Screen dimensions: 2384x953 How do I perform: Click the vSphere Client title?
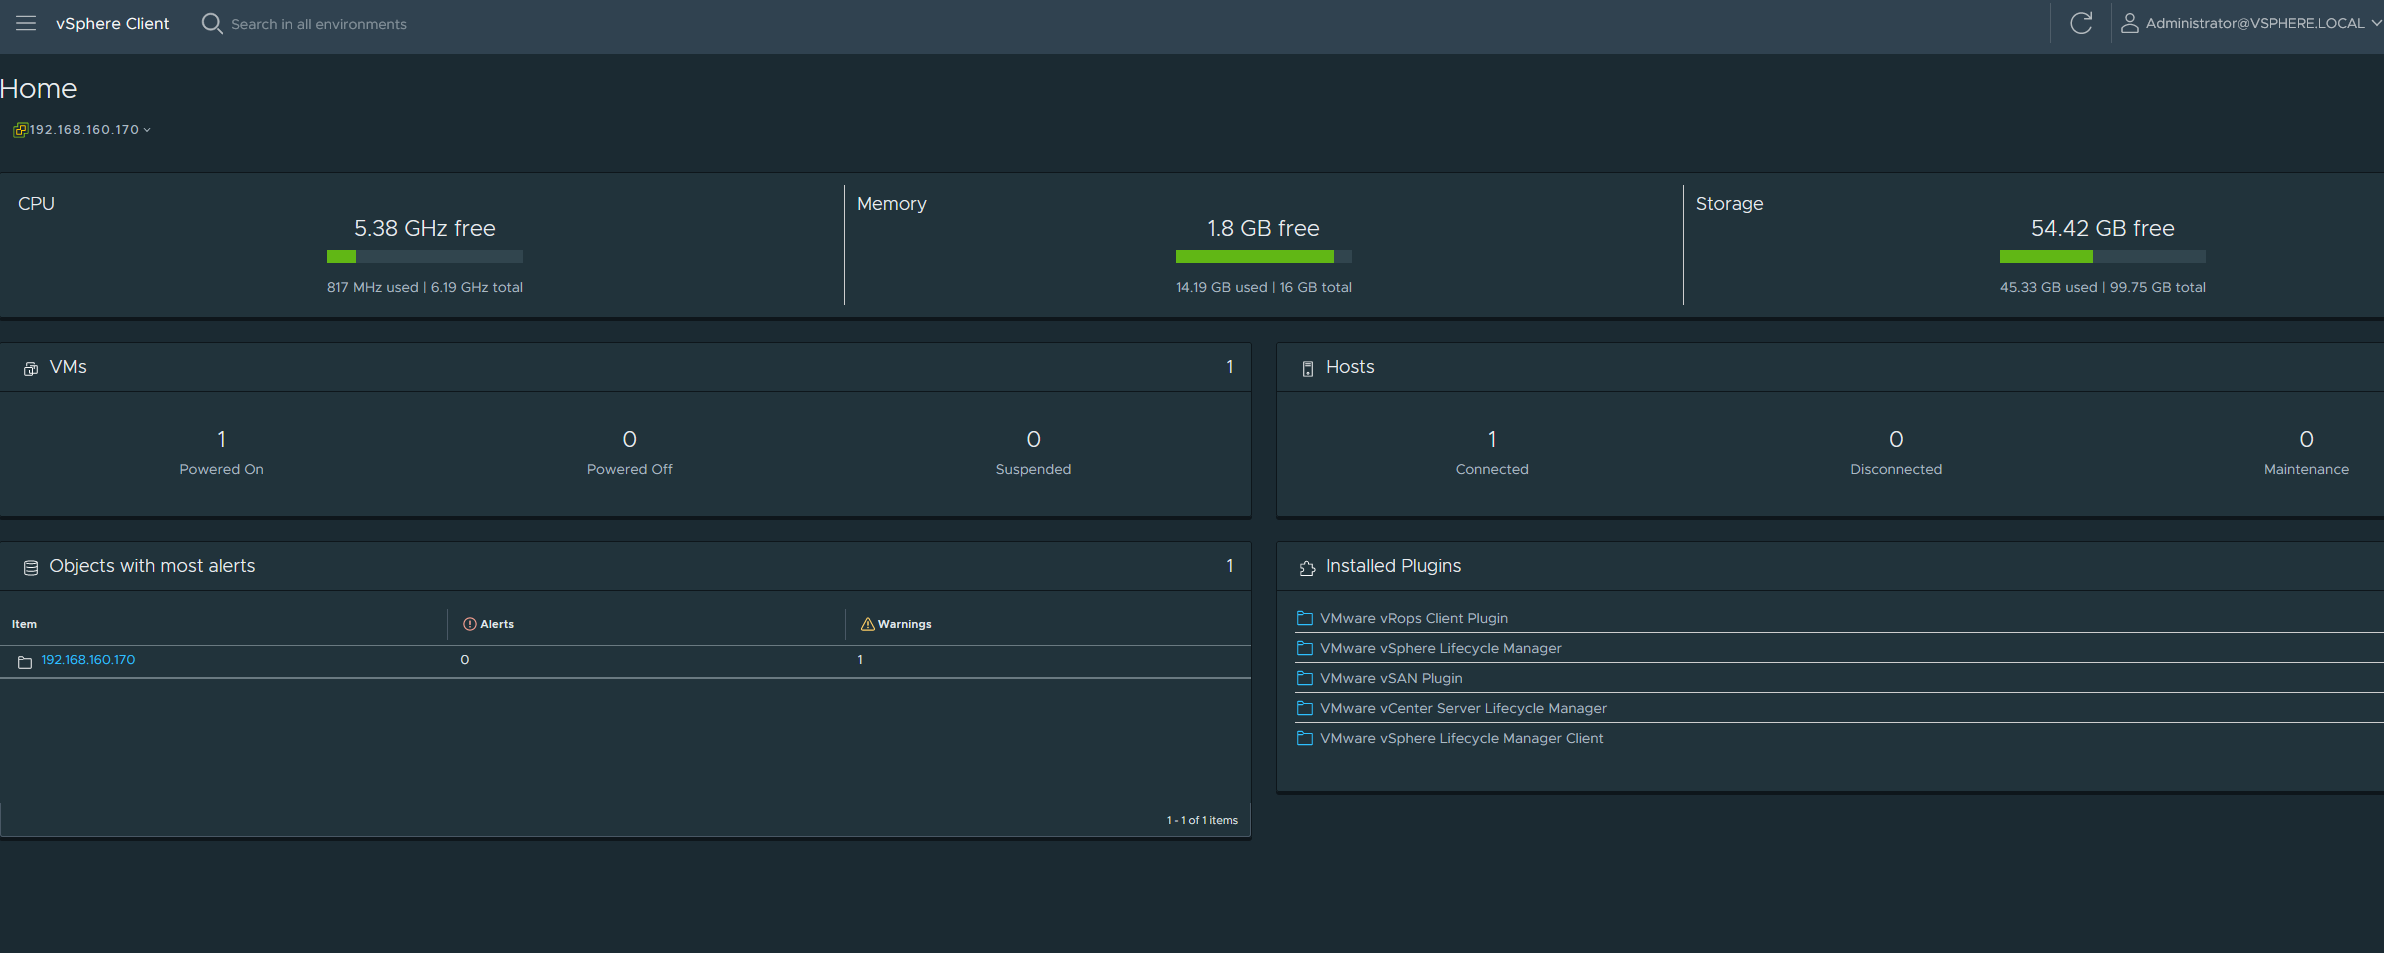112,23
